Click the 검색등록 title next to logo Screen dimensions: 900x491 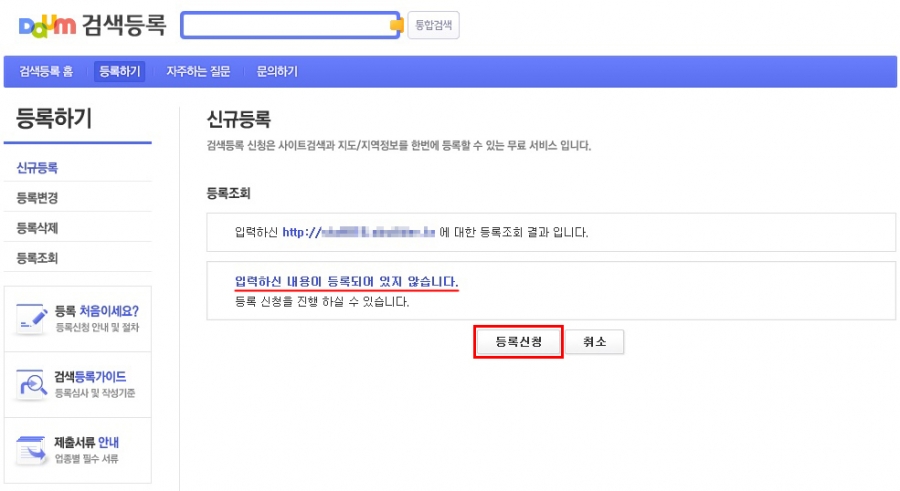pos(125,26)
